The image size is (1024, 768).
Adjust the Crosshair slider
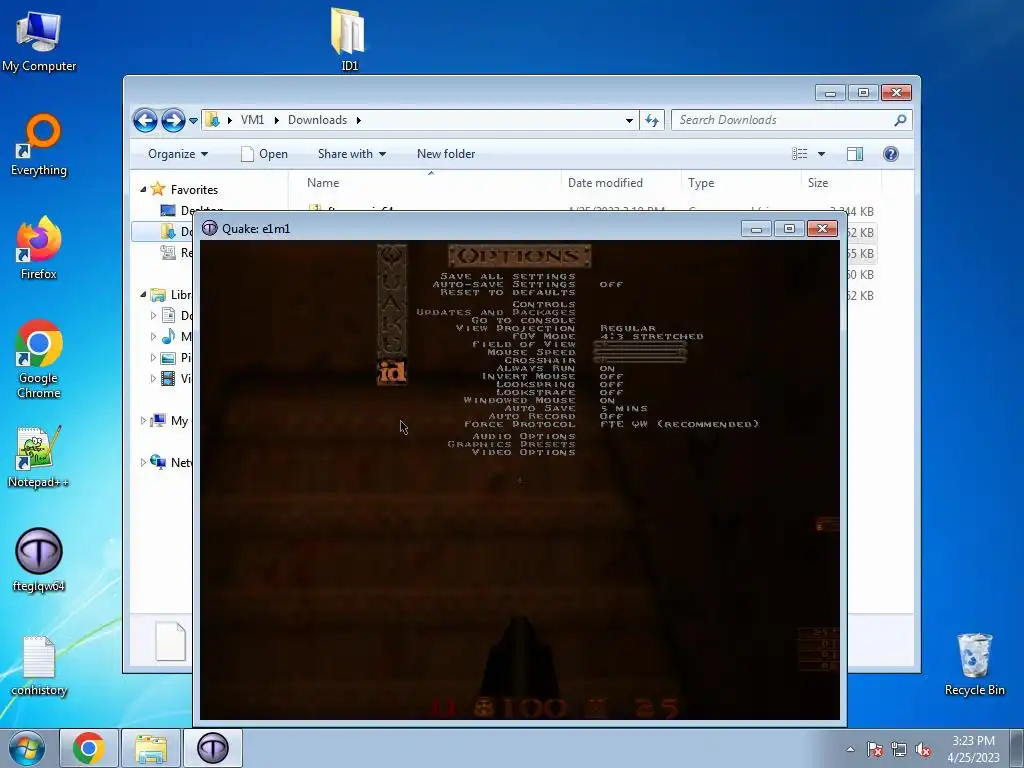point(640,360)
